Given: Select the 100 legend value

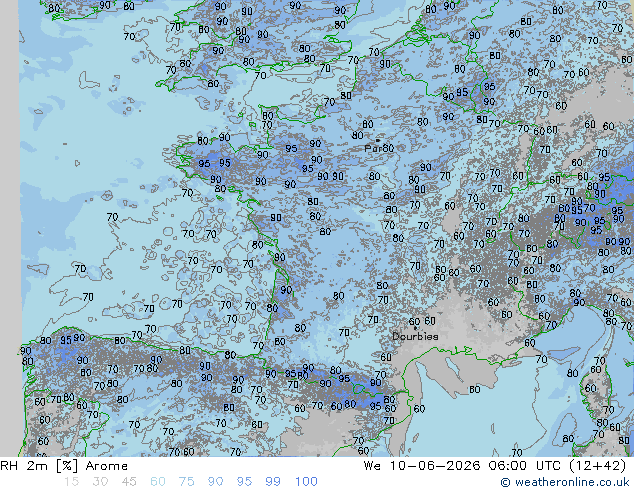Looking at the screenshot, I should pyautogui.click(x=306, y=481).
